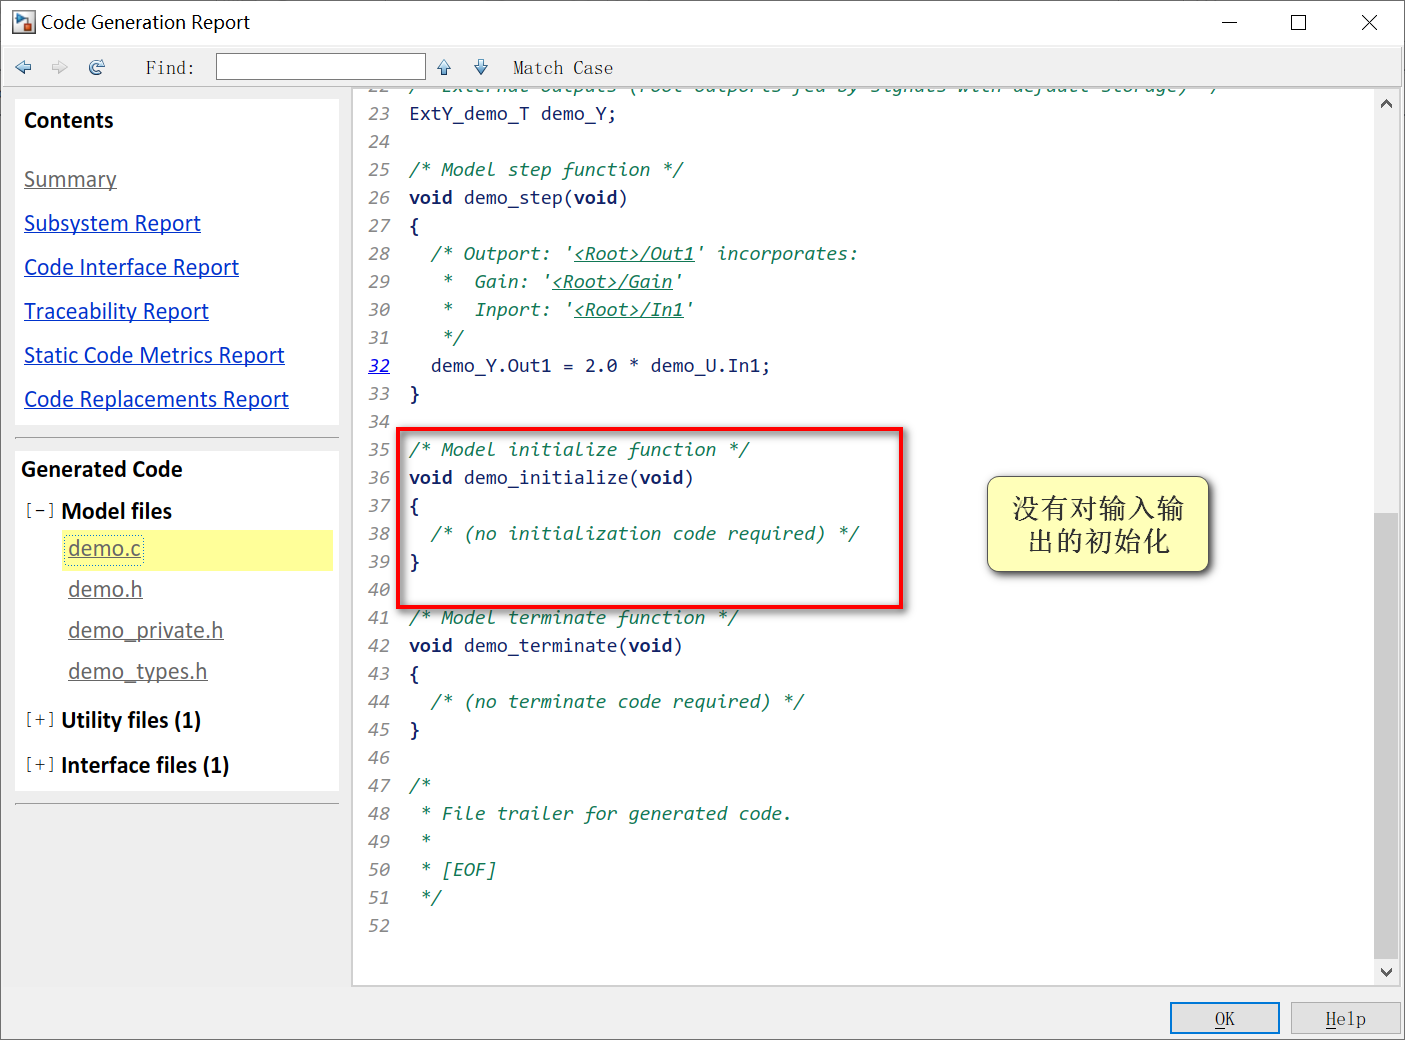Viewport: 1405px width, 1040px height.
Task: Click the vertical scrollbar thumb
Action: pos(1386,736)
